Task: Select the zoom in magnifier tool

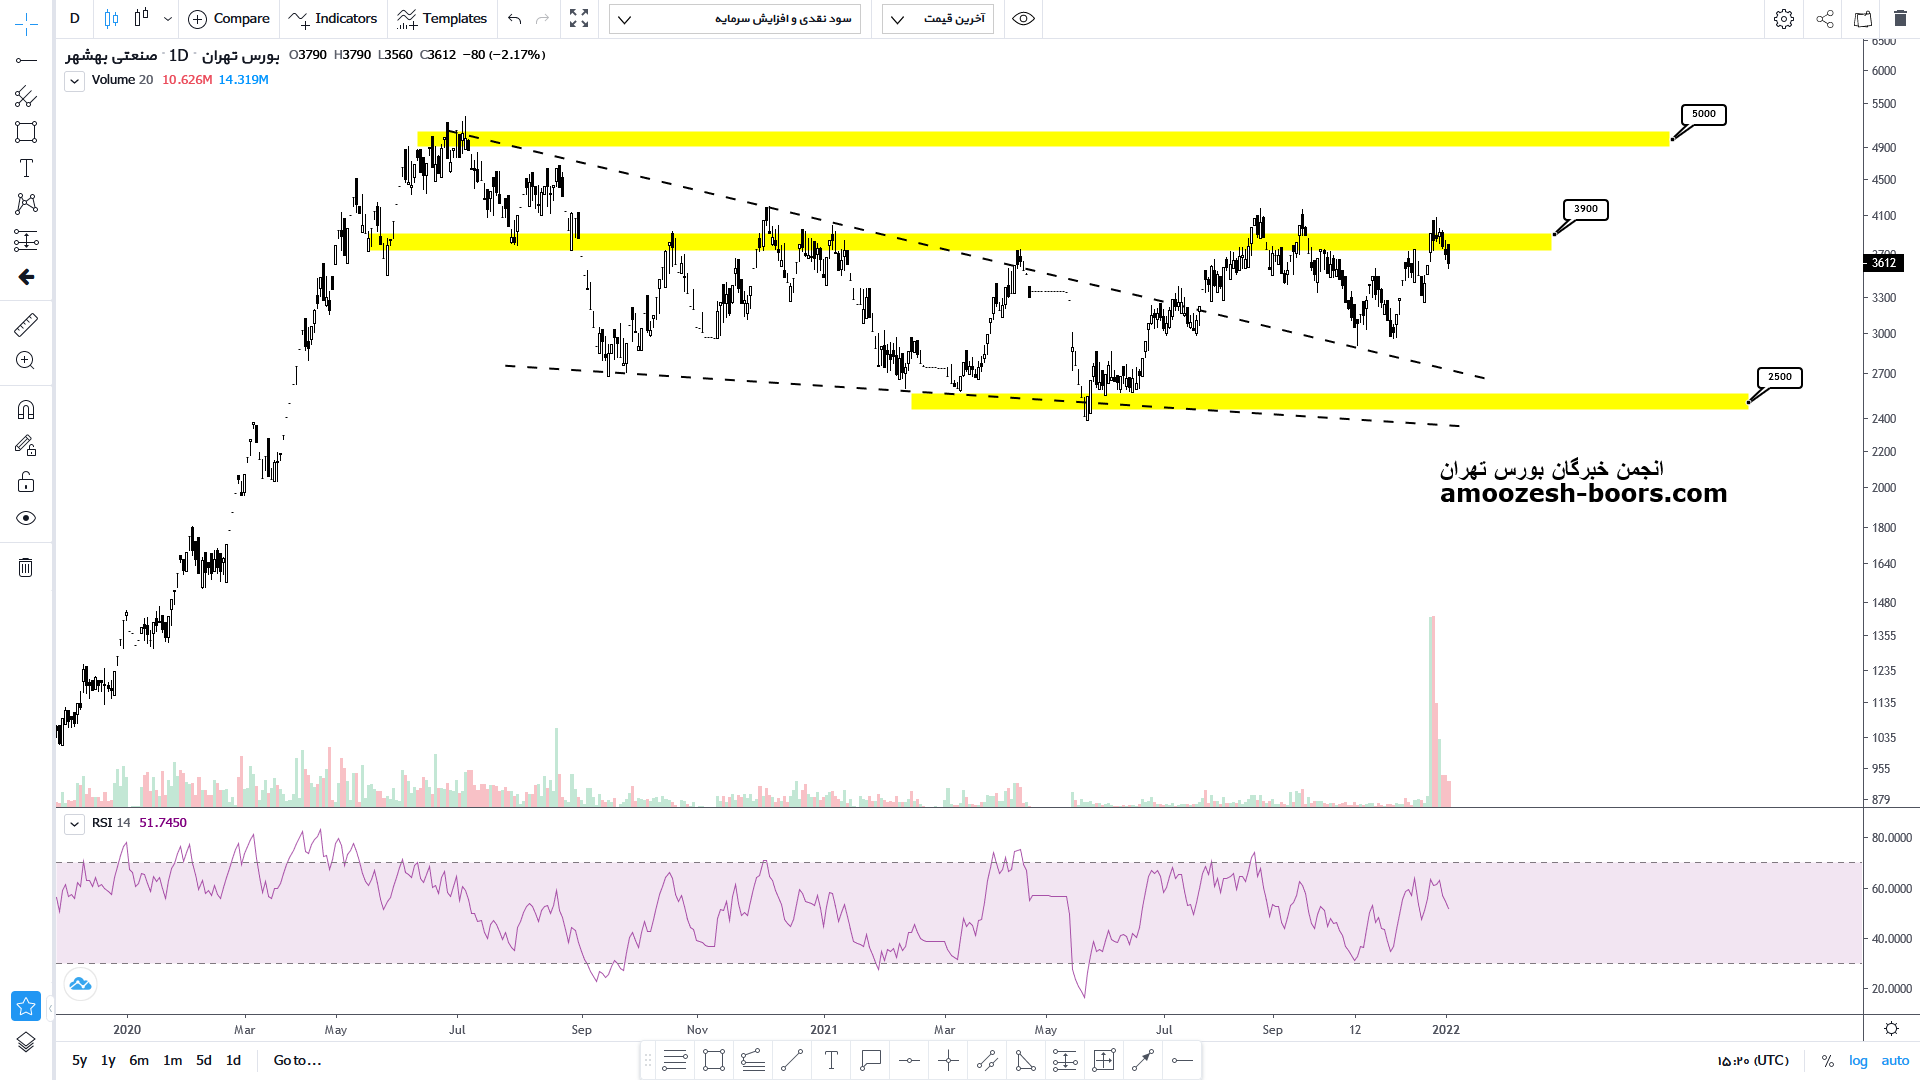Action: click(x=26, y=361)
